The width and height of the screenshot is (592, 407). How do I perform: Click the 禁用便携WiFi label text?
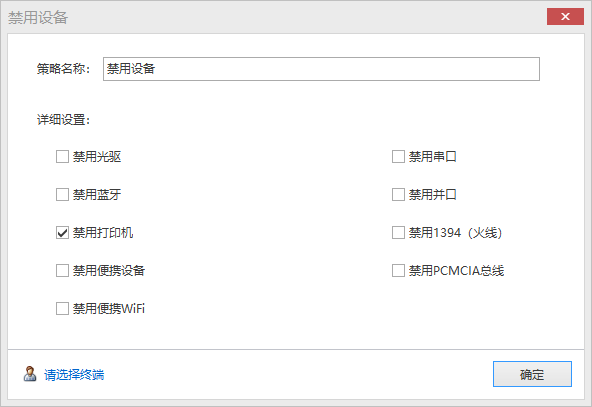click(x=109, y=308)
